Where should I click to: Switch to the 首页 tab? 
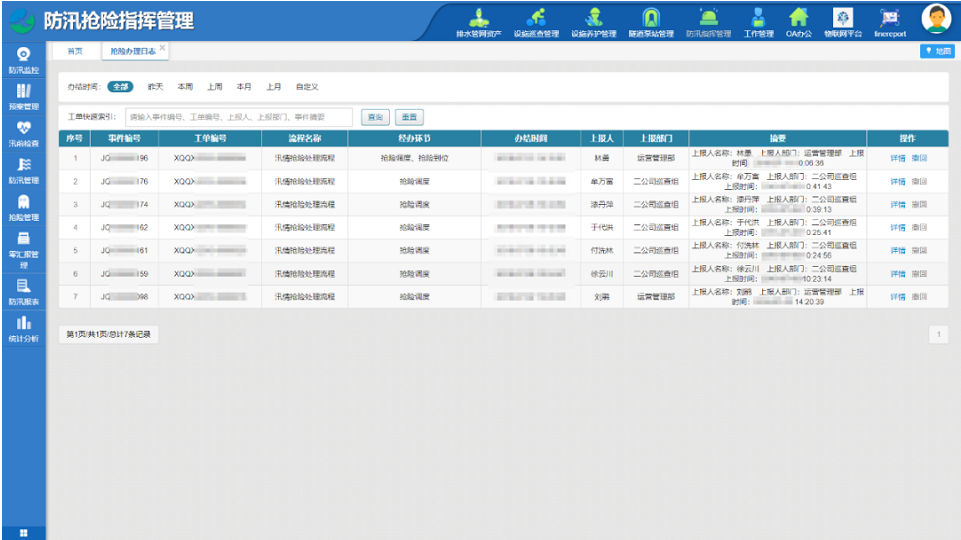[75, 51]
